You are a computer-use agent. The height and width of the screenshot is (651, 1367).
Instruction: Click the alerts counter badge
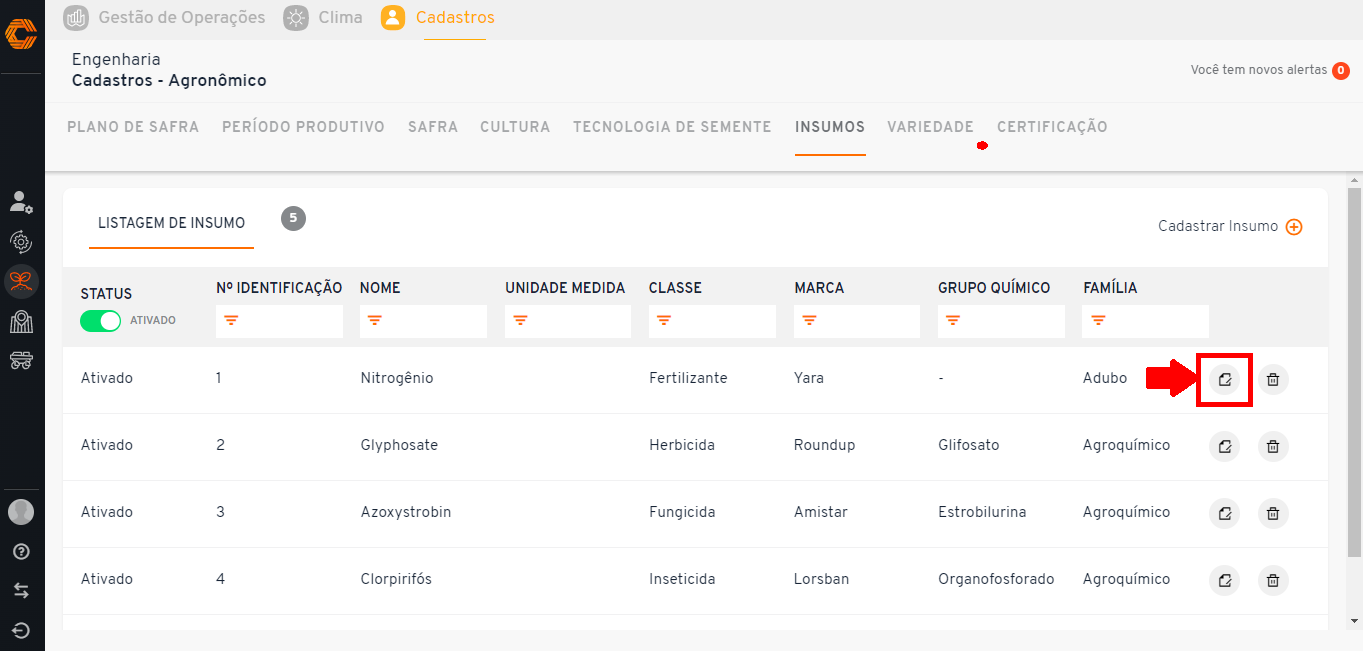(1341, 70)
